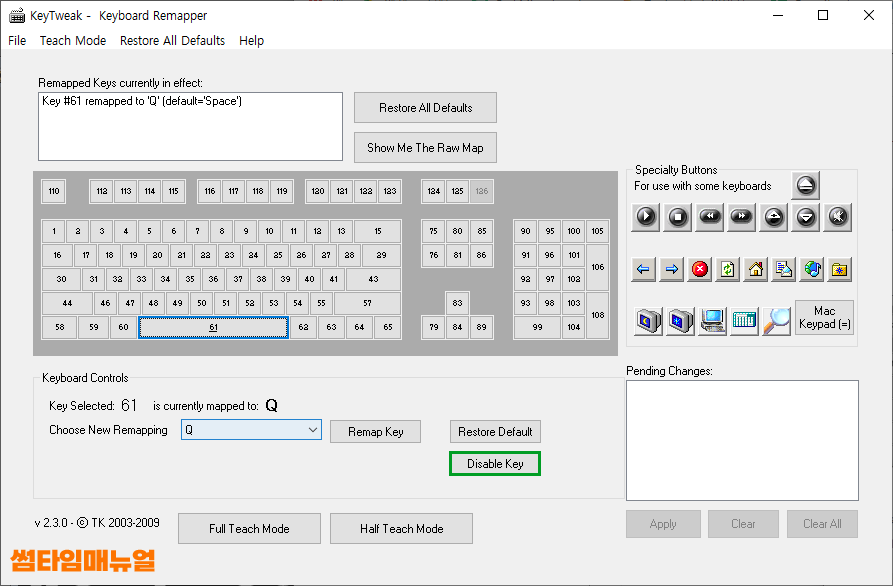Select key 90 on numeric keypad
Viewport: 893px width, 586px height.
[525, 231]
